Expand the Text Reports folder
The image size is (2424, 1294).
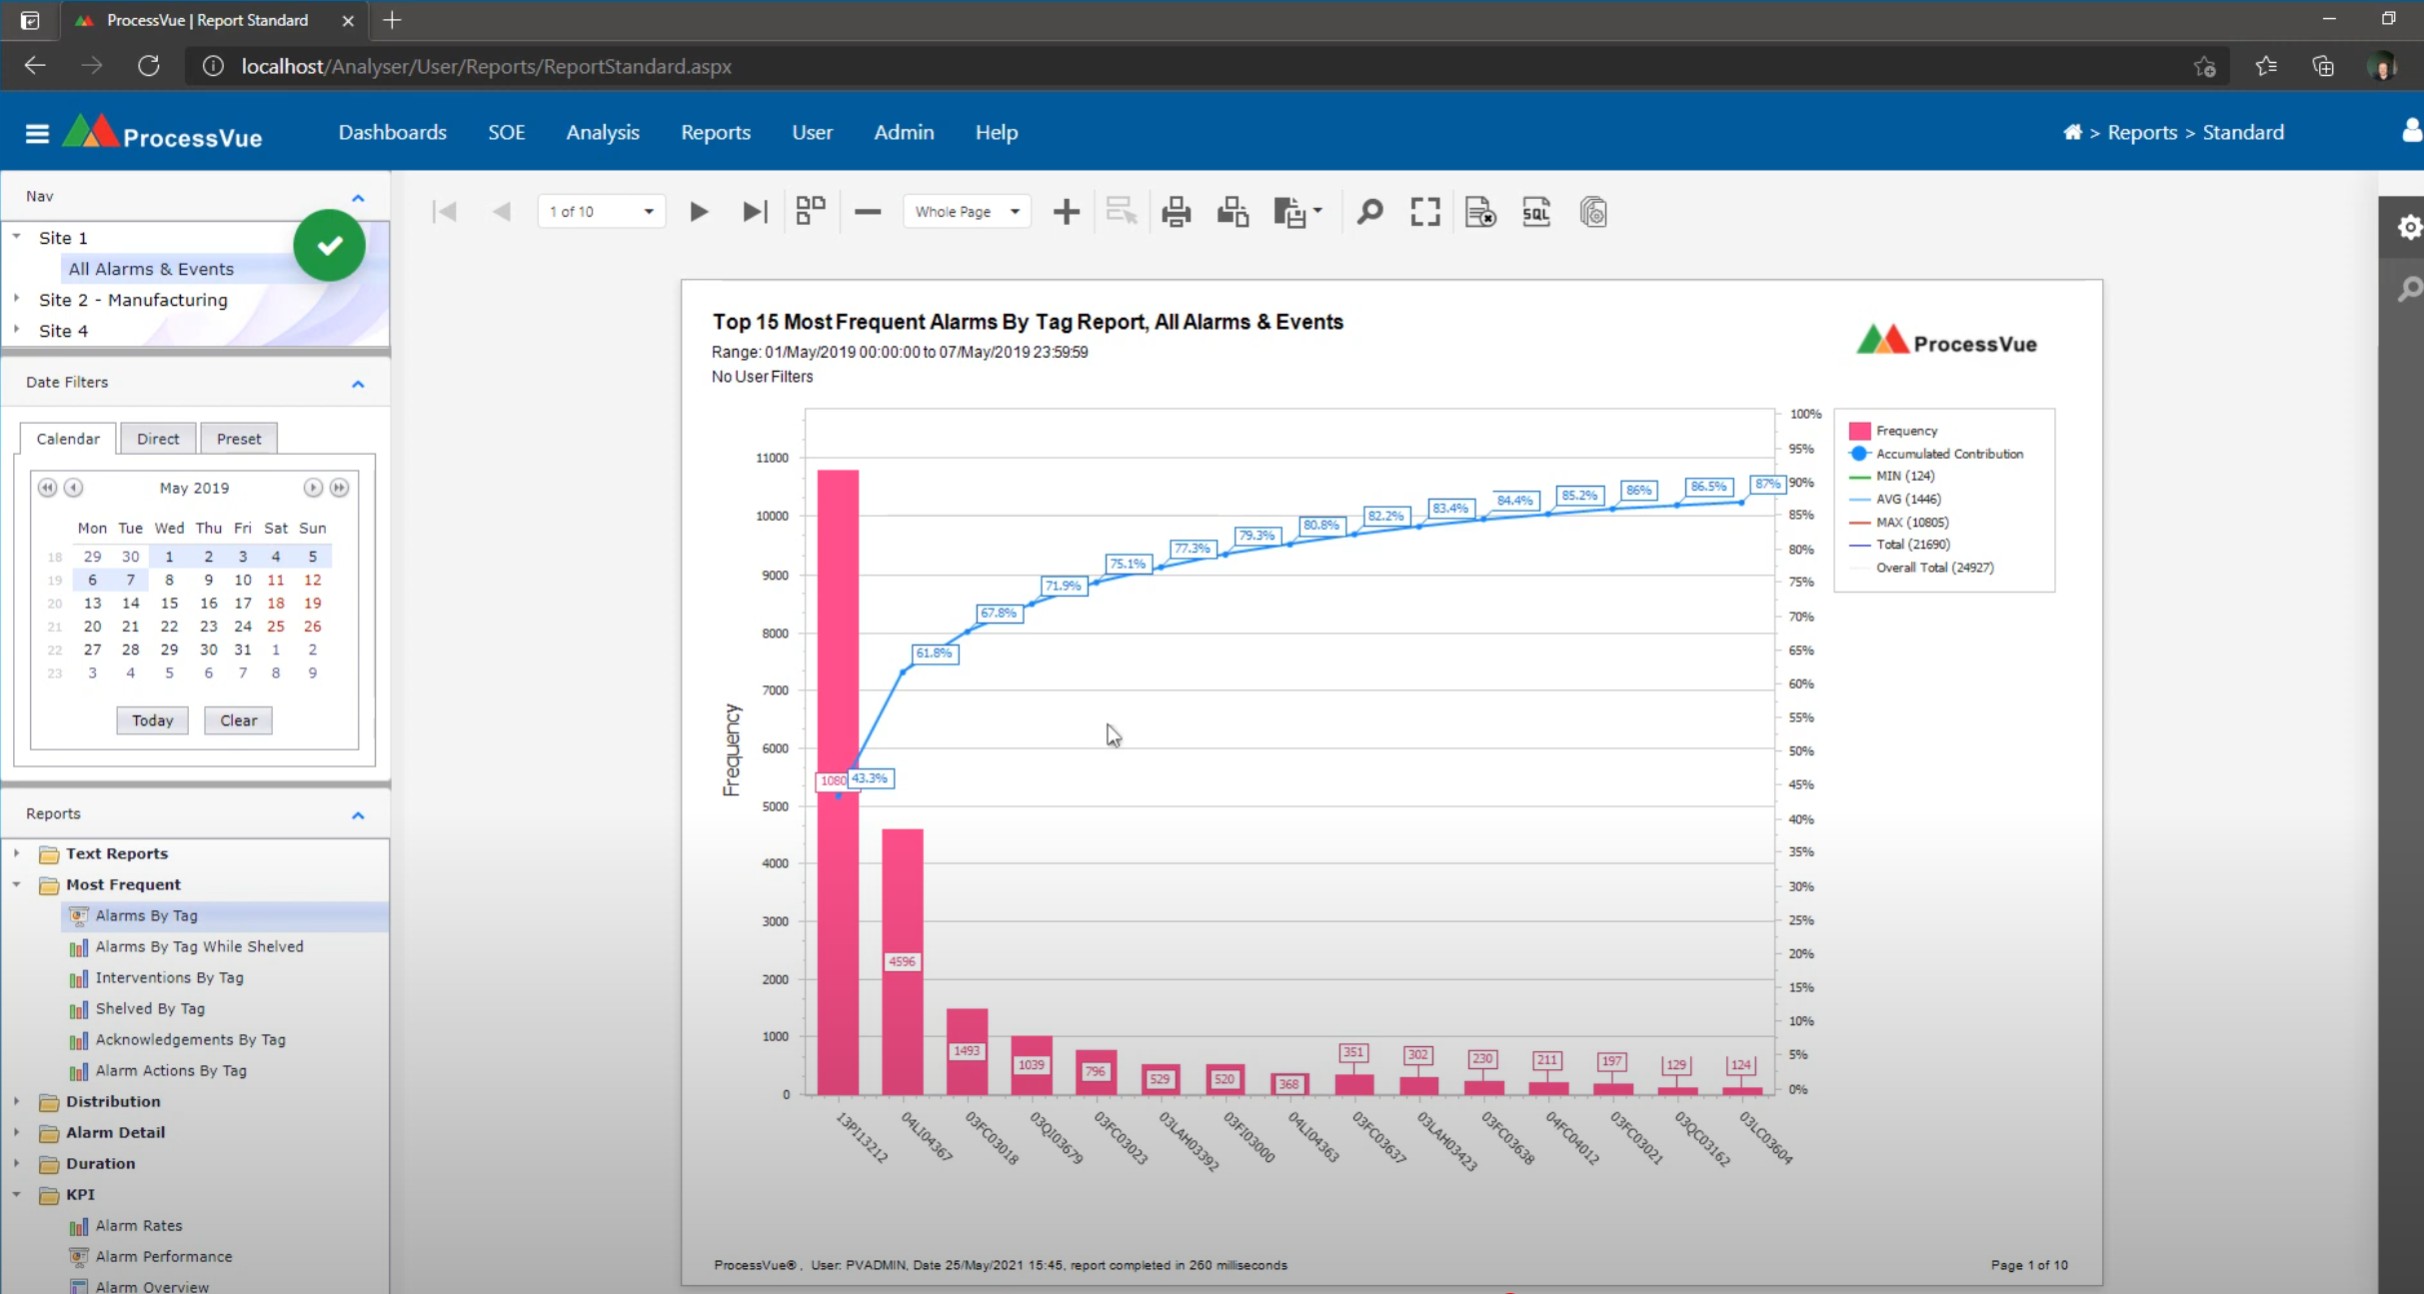point(17,853)
